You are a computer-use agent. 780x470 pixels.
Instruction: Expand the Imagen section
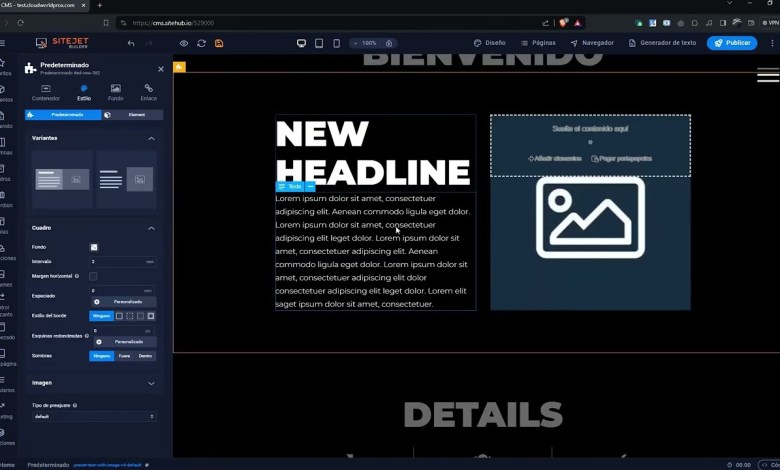point(151,383)
